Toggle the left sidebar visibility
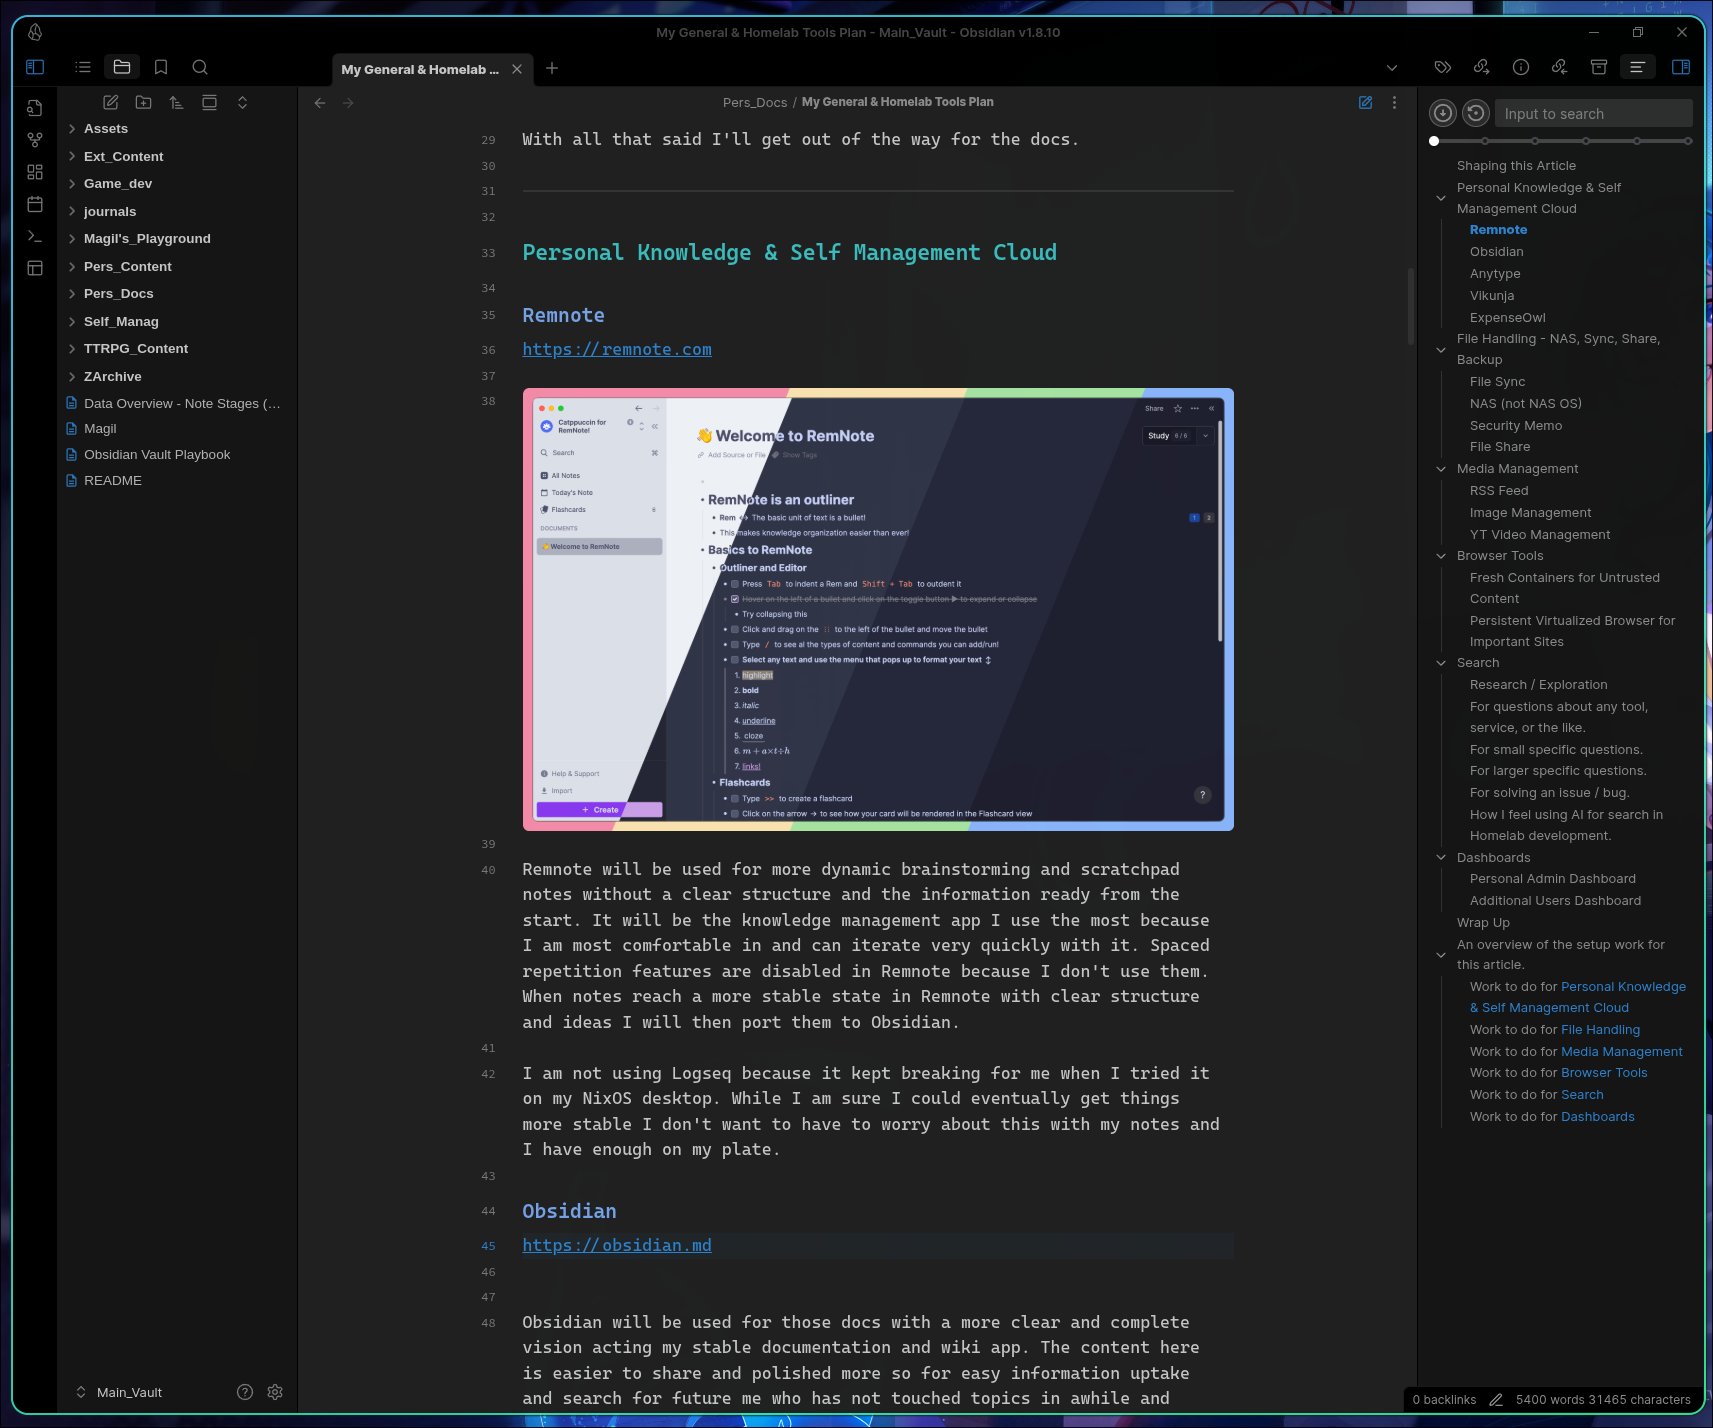The image size is (1713, 1428). click(35, 67)
